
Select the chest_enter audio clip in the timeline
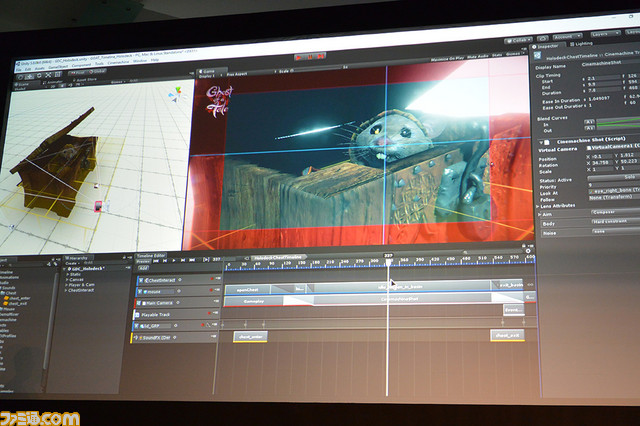point(250,337)
